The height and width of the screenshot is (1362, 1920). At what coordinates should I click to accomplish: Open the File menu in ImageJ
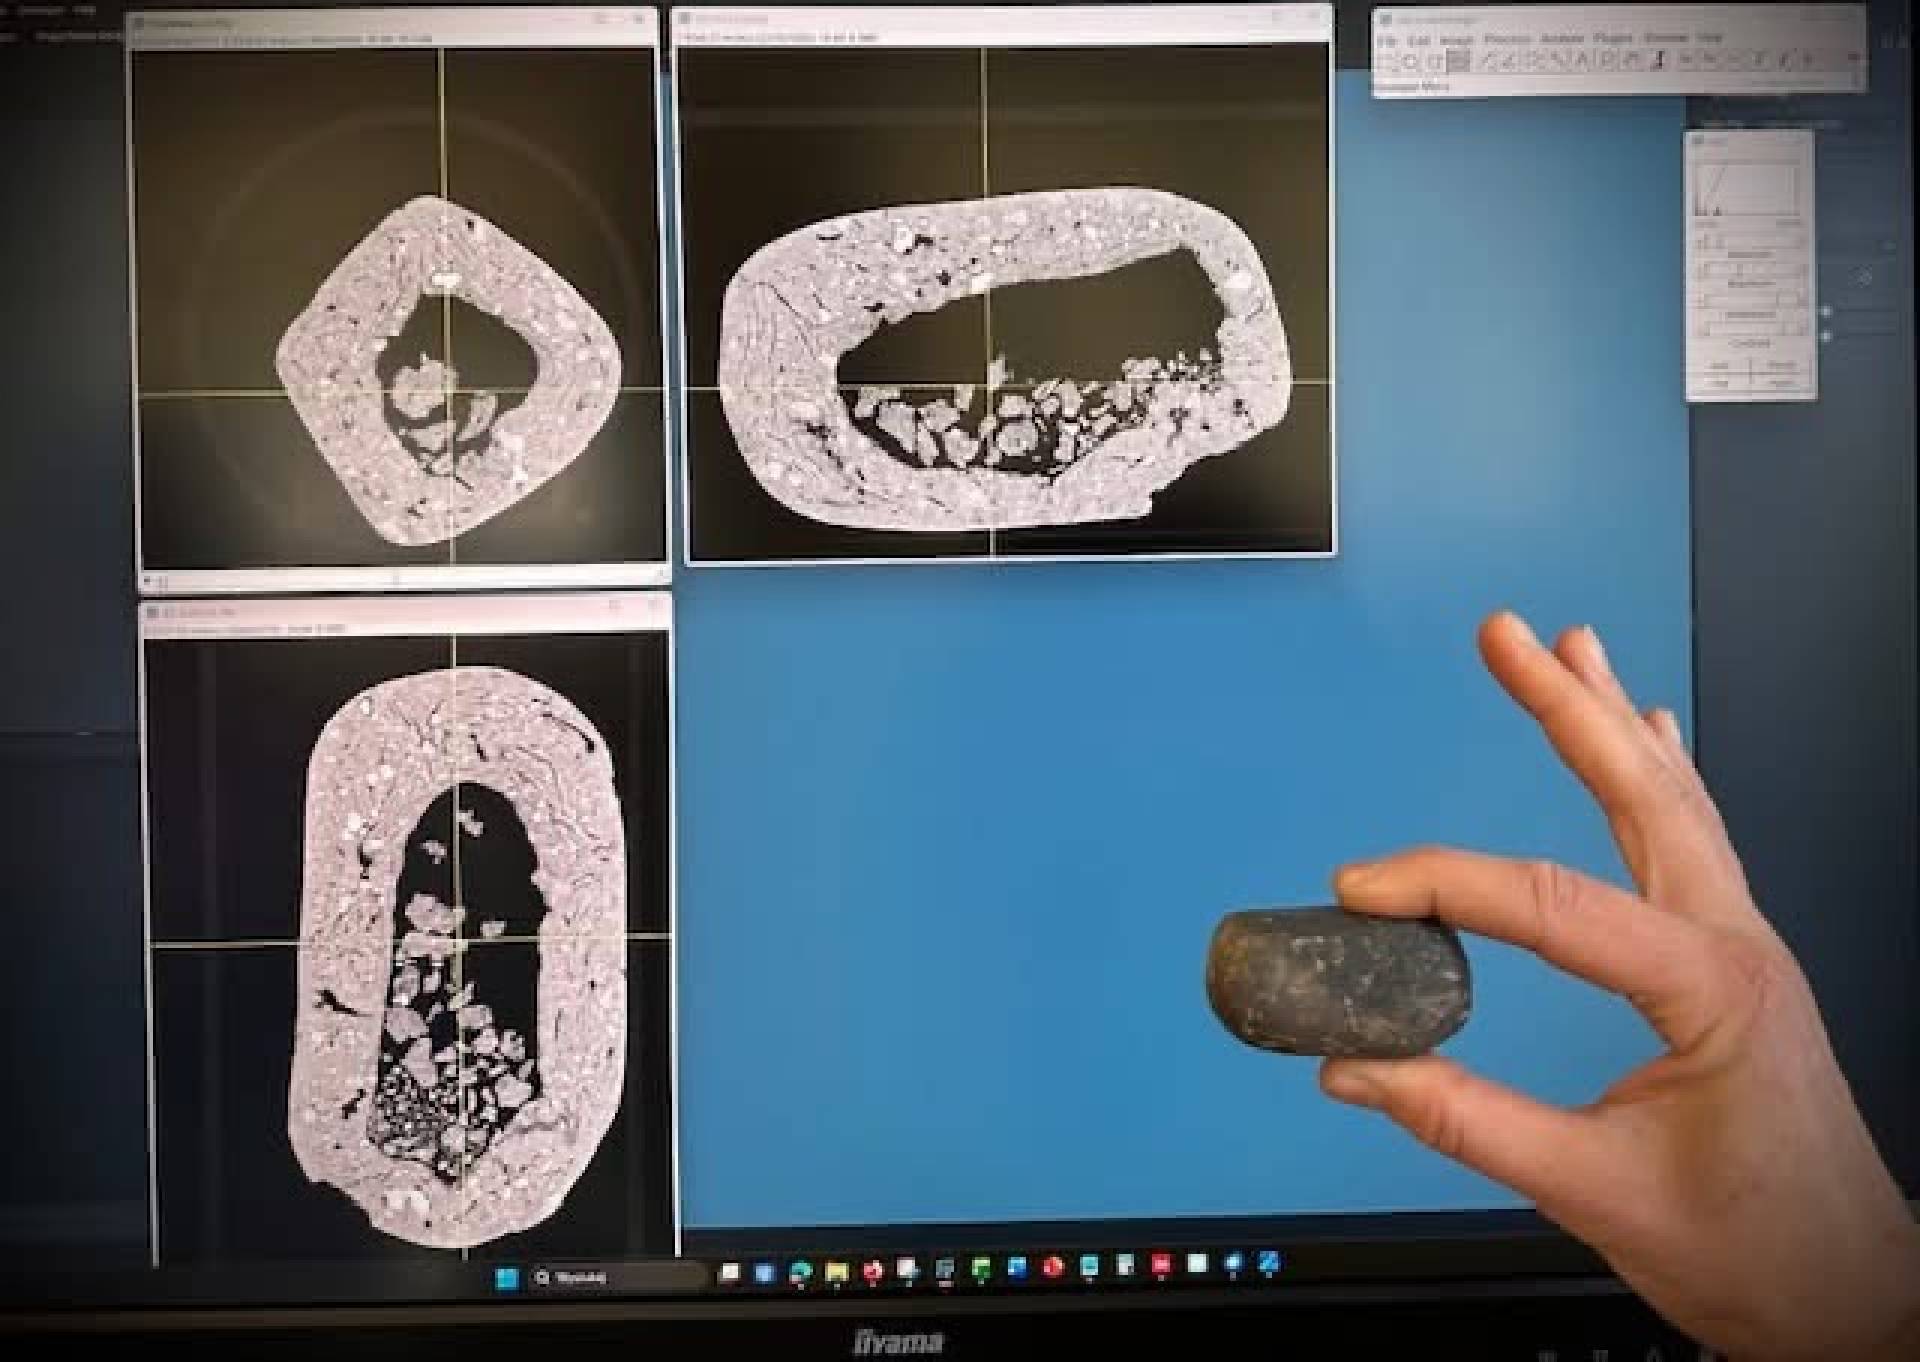click(1388, 39)
